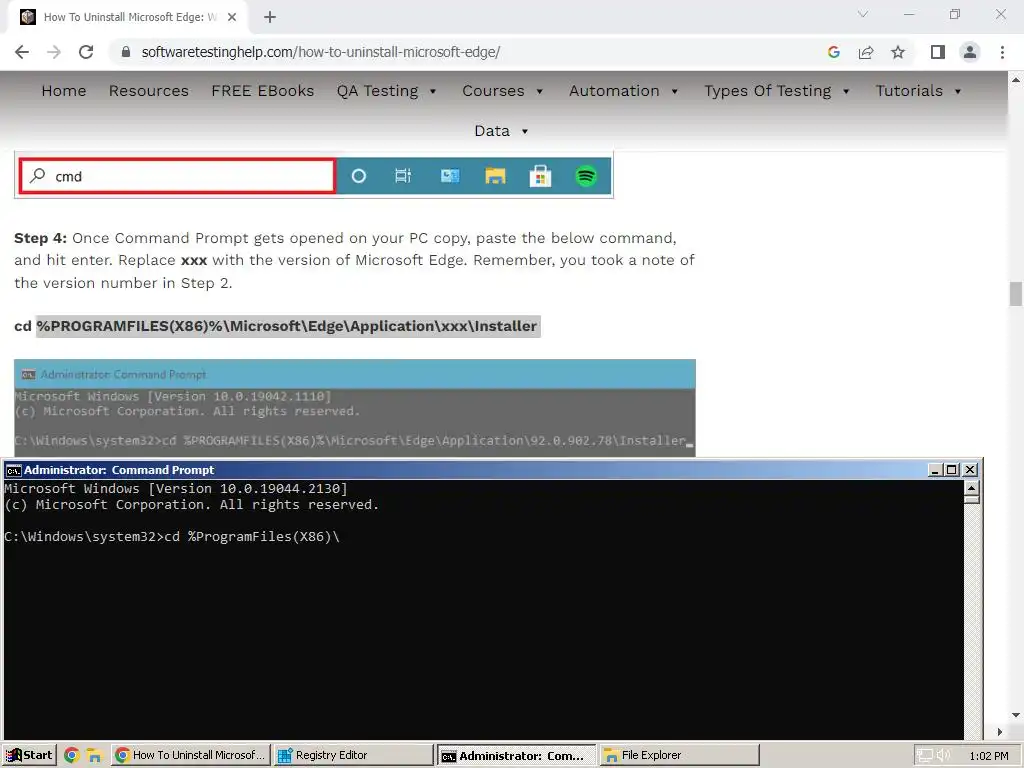Minimize the Command Prompt window
This screenshot has height=768, width=1024.
(935, 470)
